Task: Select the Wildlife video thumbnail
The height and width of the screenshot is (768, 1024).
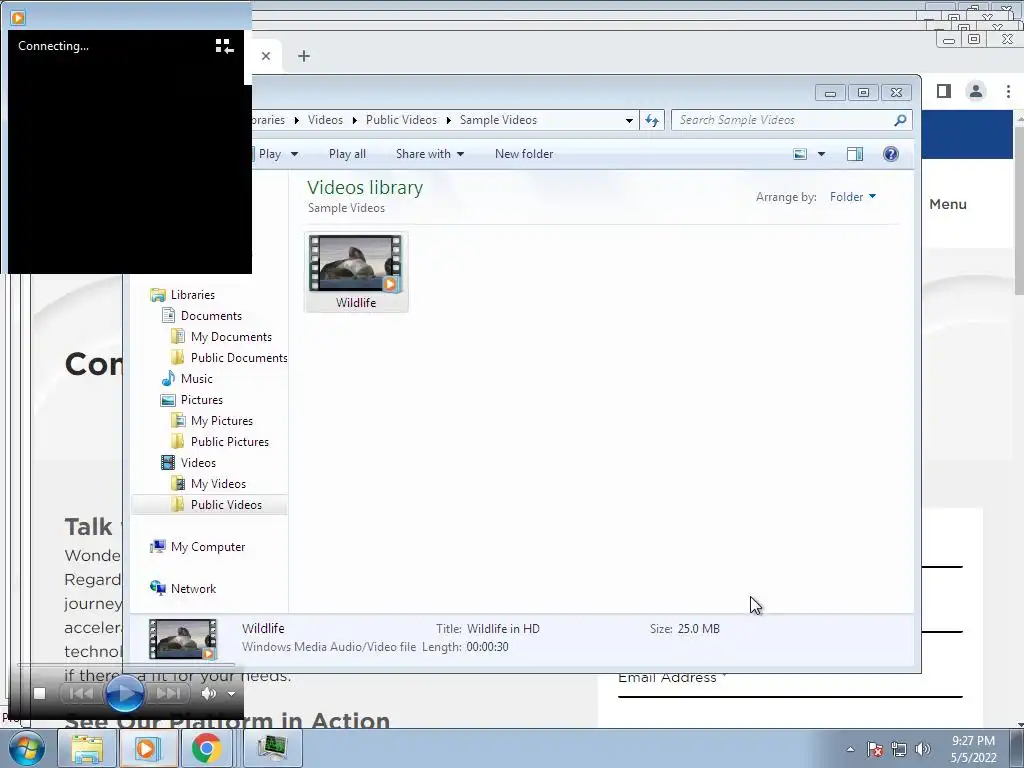Action: [x=356, y=272]
